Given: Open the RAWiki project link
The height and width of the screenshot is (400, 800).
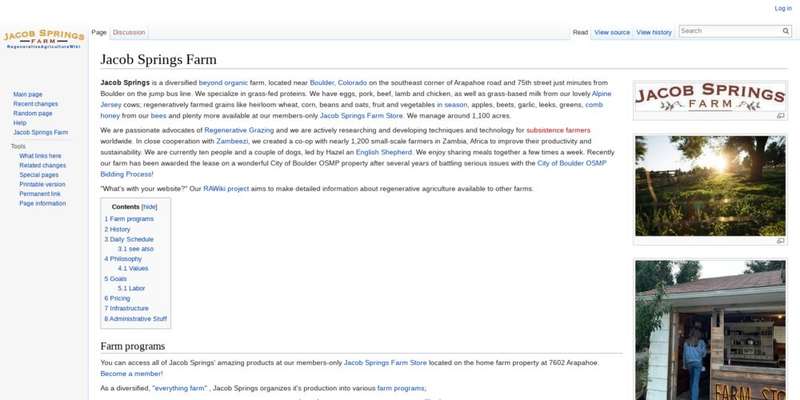Looking at the screenshot, I should [x=226, y=189].
